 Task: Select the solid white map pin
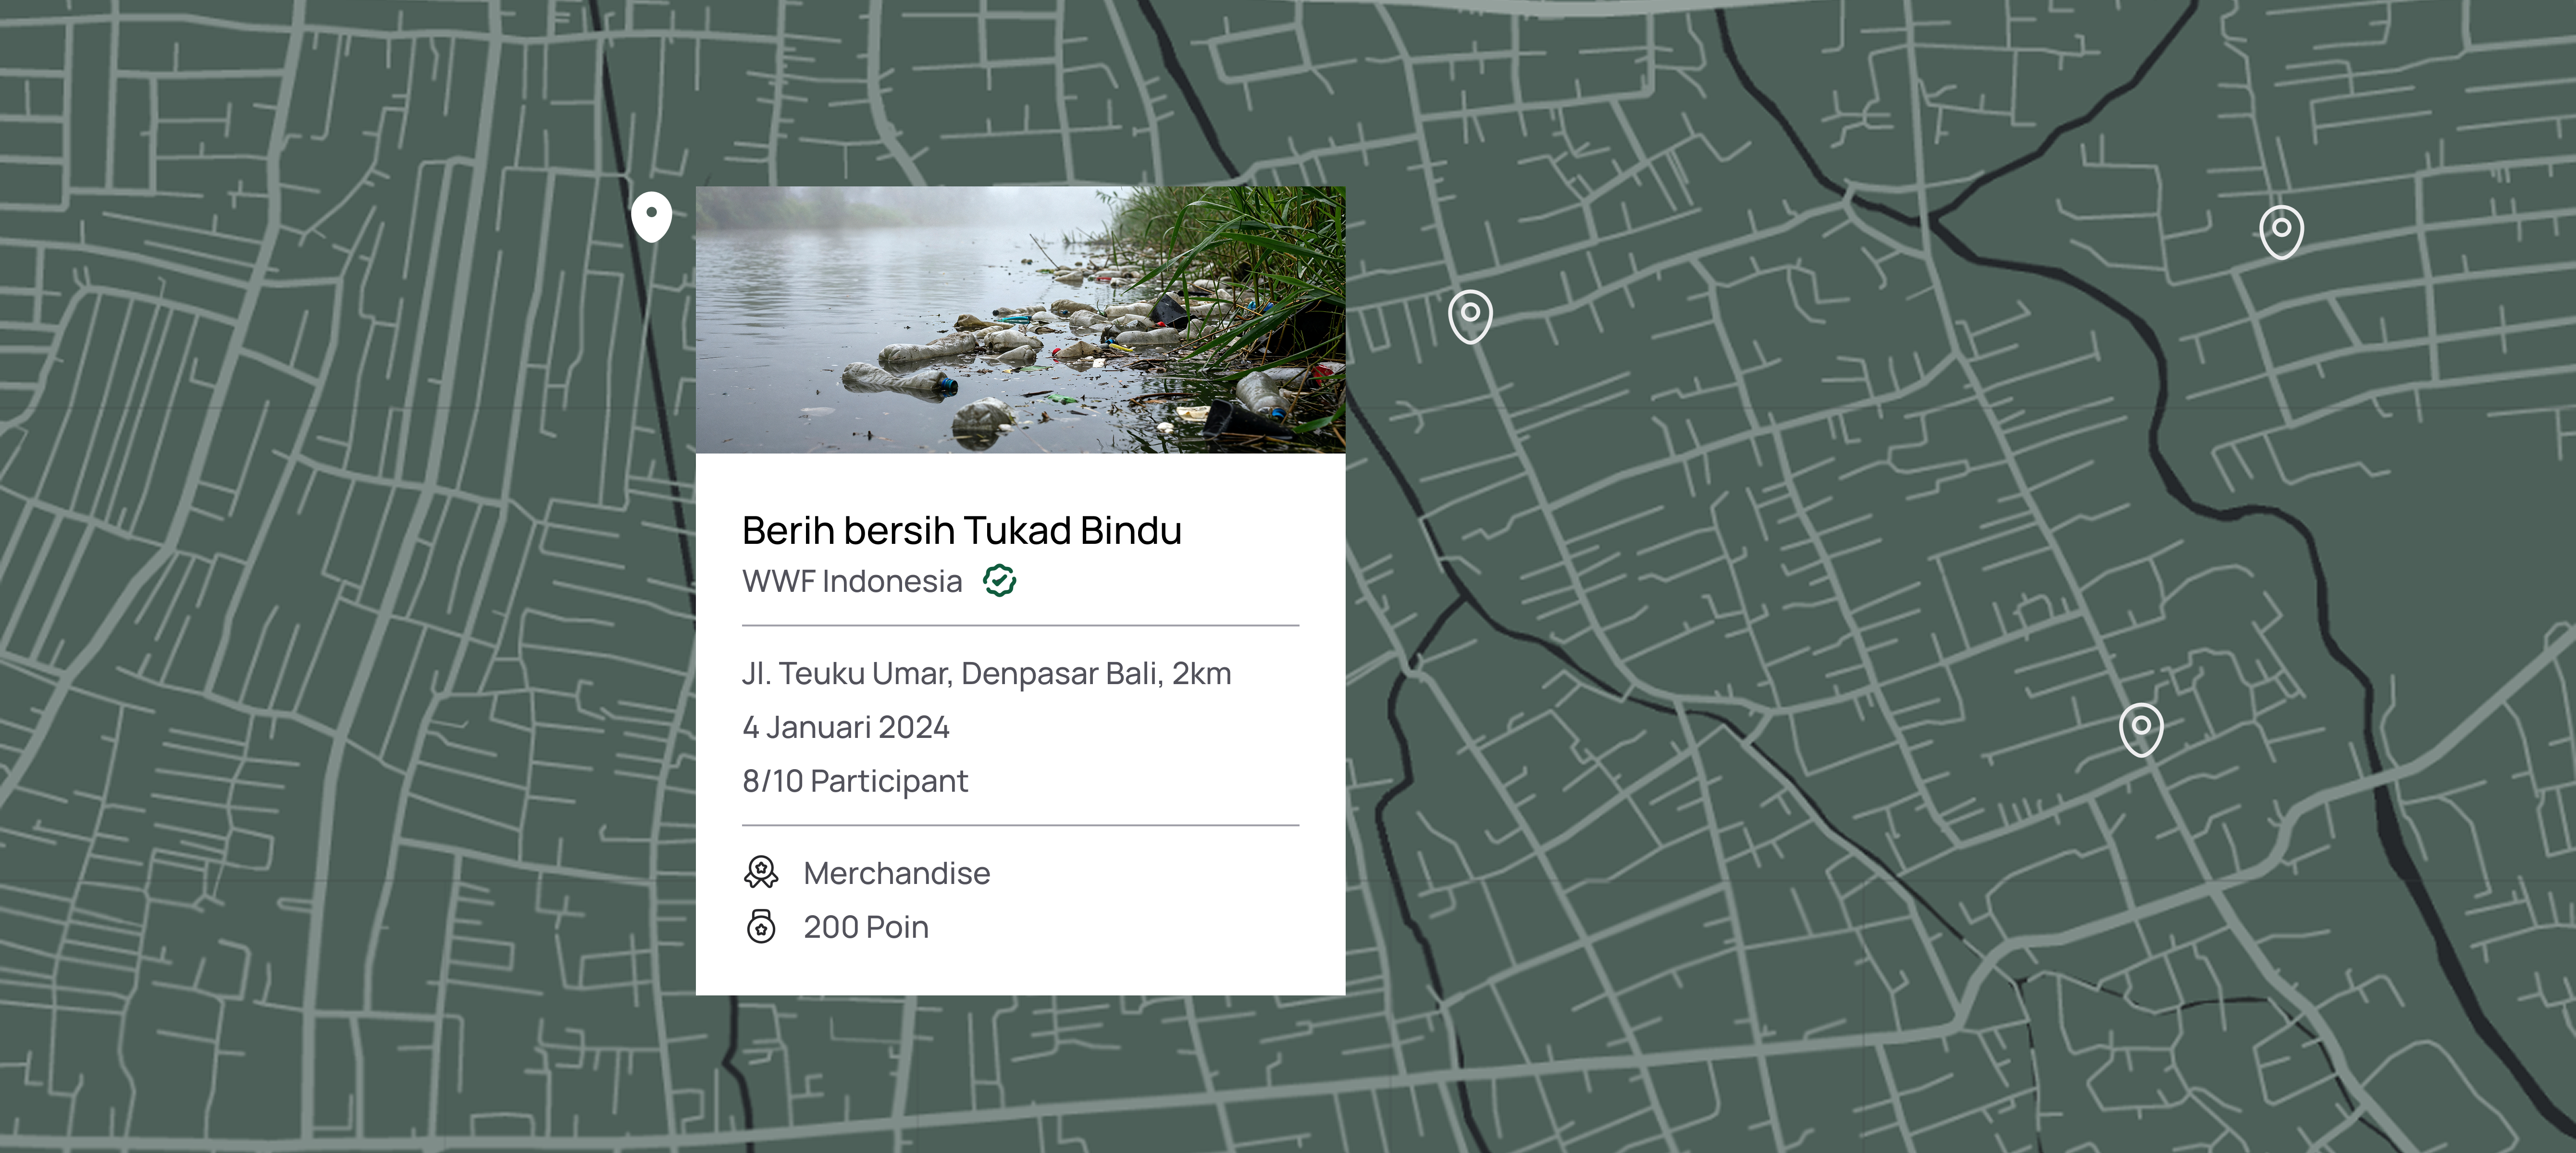pos(651,216)
